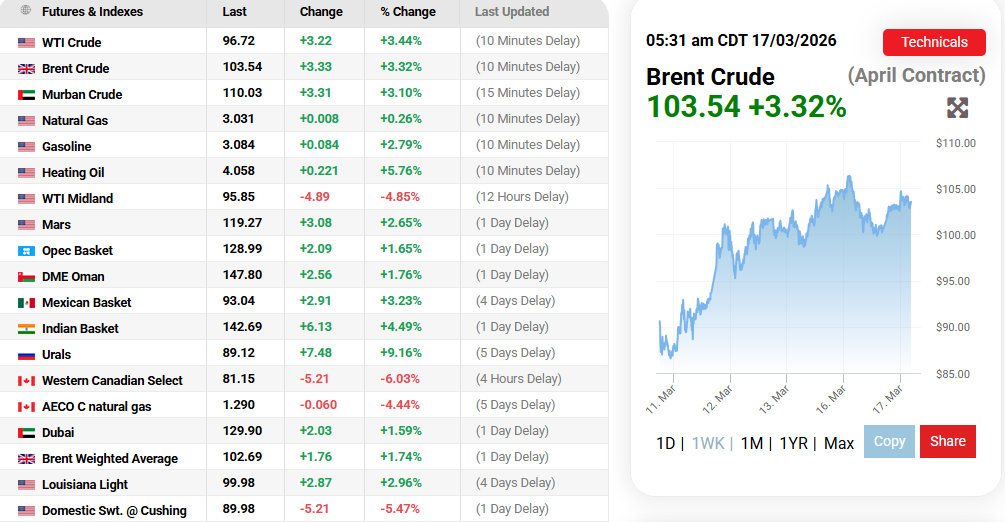Viewport: 1005px width, 522px height.
Task: Click the Canada flag beside Western Canadian Select
Action: [x=26, y=381]
